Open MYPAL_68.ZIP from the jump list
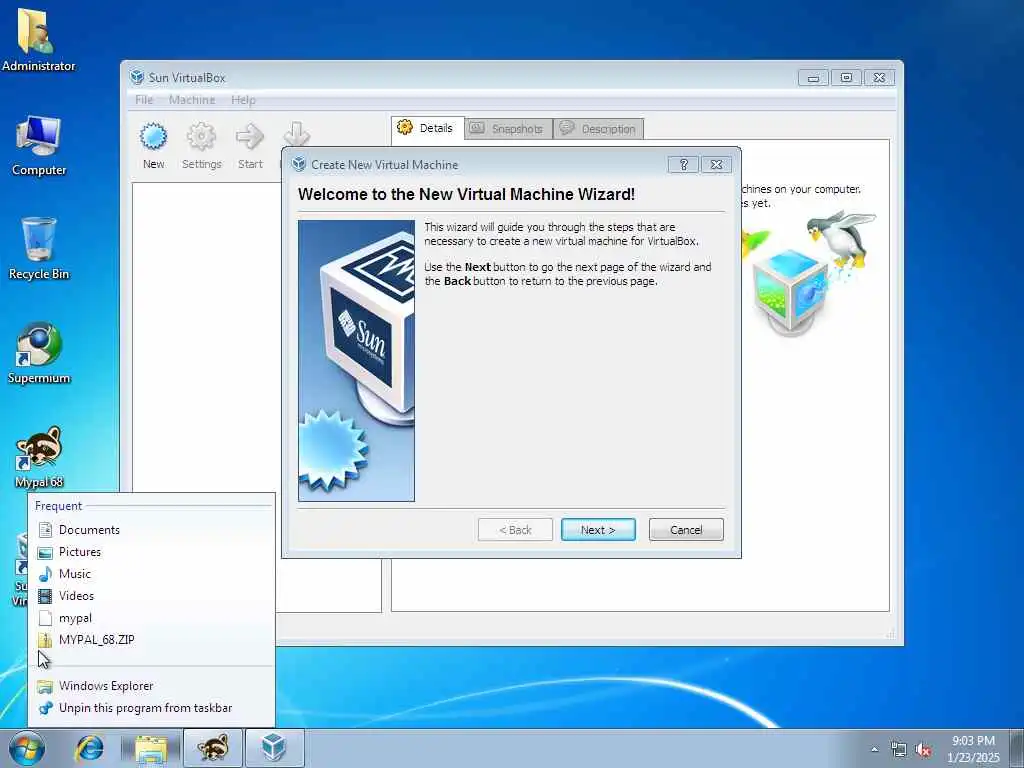The width and height of the screenshot is (1024, 768). (x=151, y=640)
